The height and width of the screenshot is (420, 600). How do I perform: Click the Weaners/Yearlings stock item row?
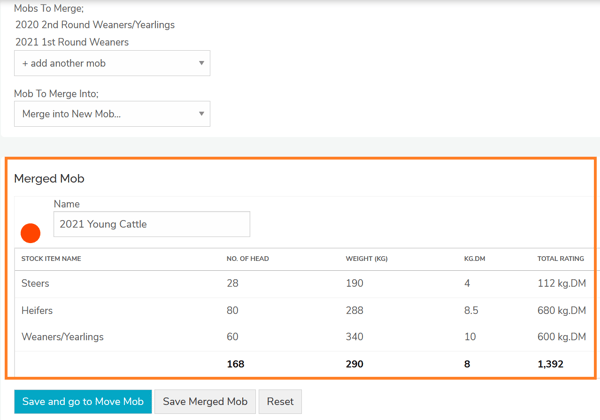(x=62, y=337)
